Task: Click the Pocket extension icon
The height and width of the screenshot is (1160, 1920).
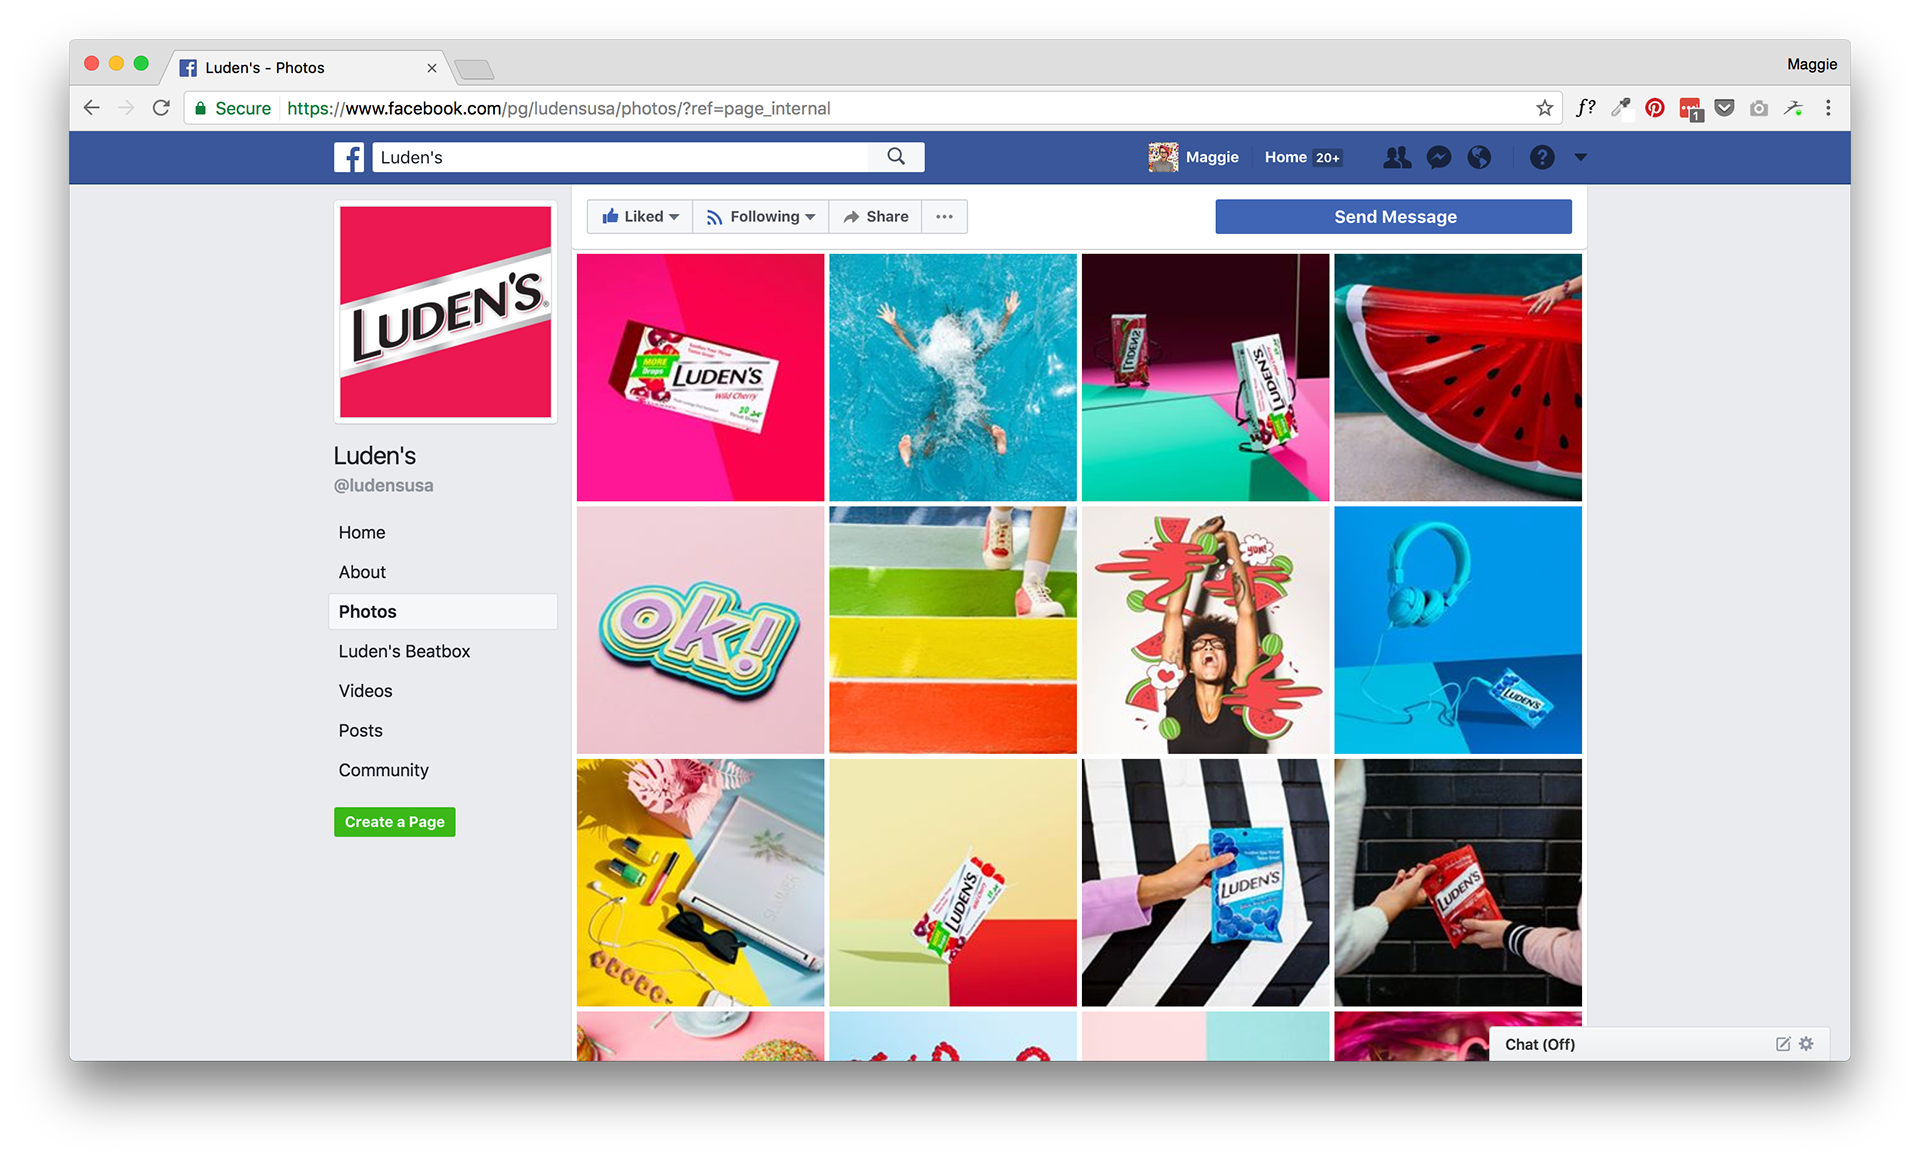Action: pos(1724,108)
